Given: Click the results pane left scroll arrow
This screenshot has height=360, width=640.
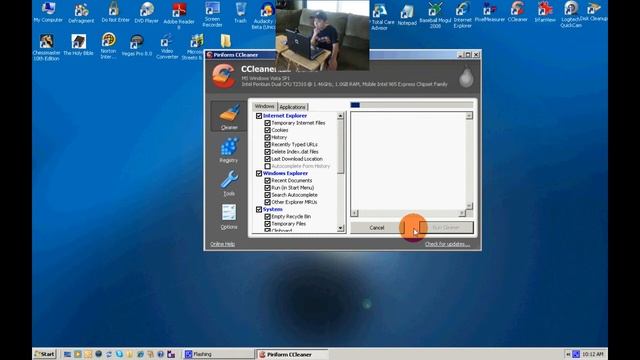Looking at the screenshot, I should click(x=354, y=213).
